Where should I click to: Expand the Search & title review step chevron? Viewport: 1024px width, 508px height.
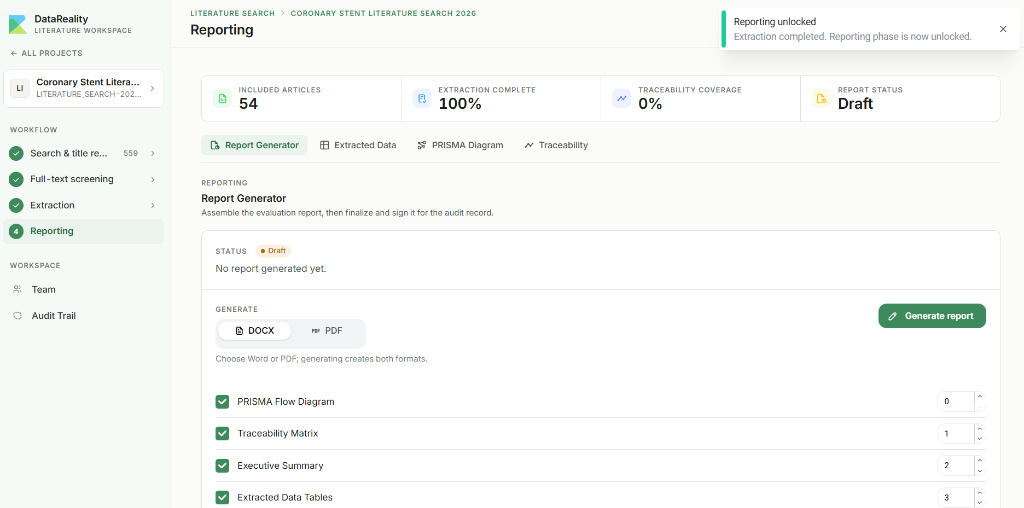coord(152,153)
